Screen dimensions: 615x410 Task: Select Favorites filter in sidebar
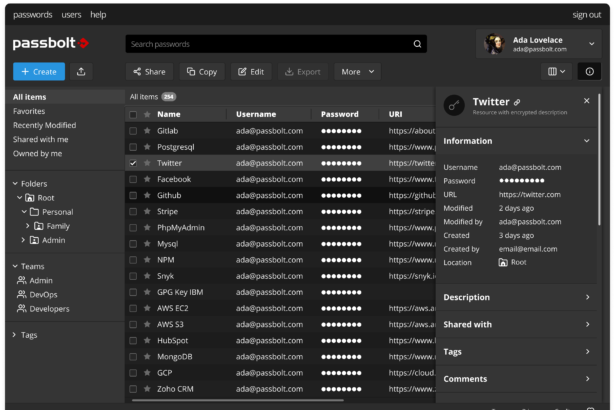coord(29,111)
